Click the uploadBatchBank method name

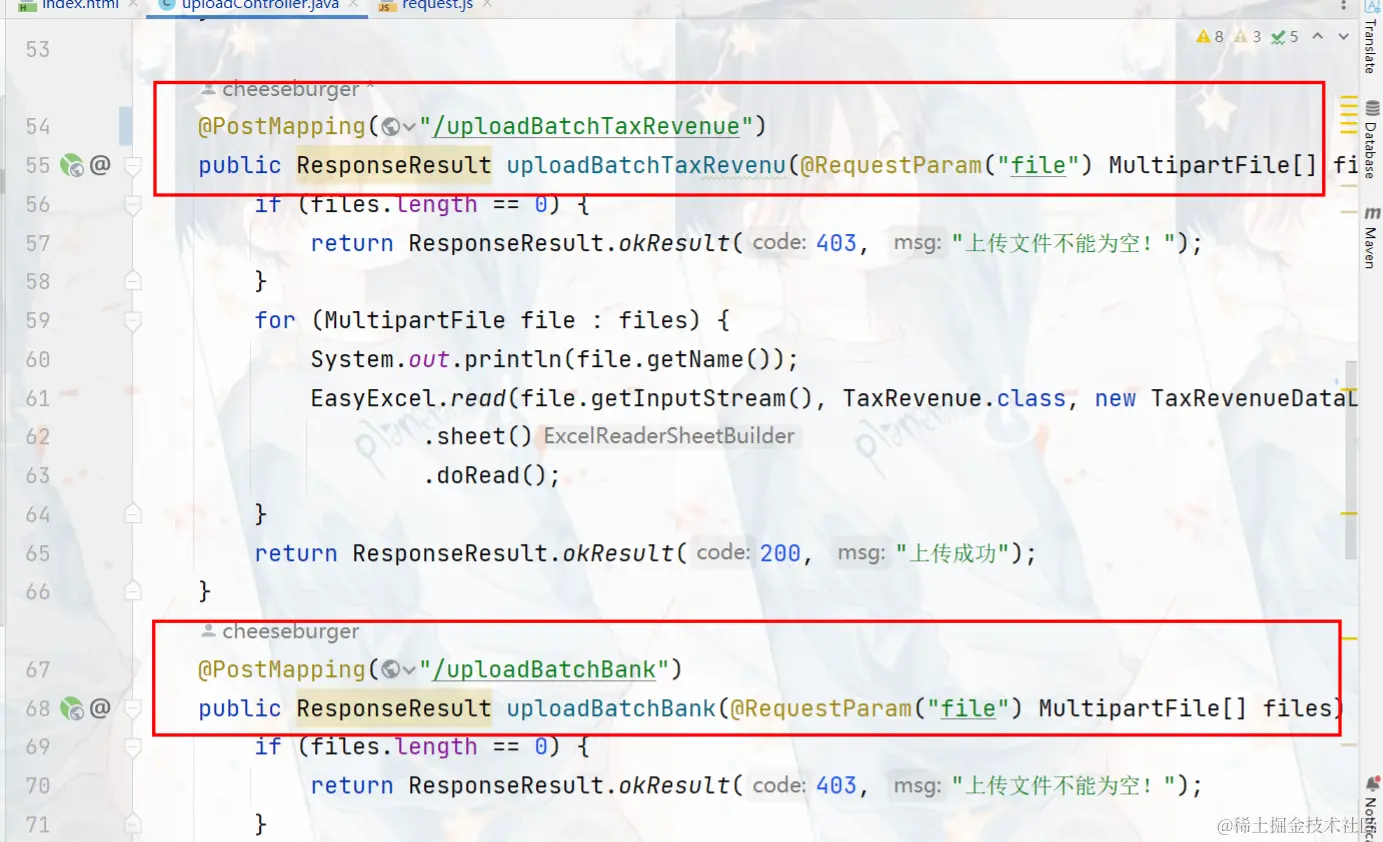[611, 709]
